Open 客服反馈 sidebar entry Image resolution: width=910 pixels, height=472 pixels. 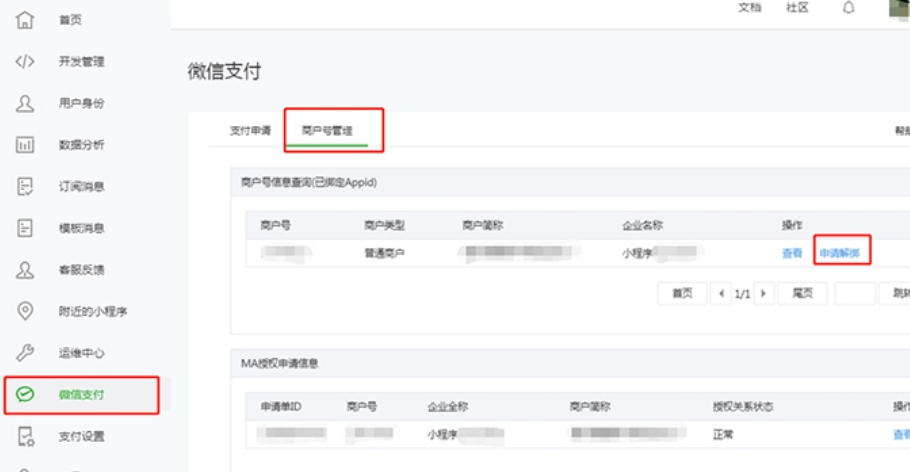click(81, 270)
